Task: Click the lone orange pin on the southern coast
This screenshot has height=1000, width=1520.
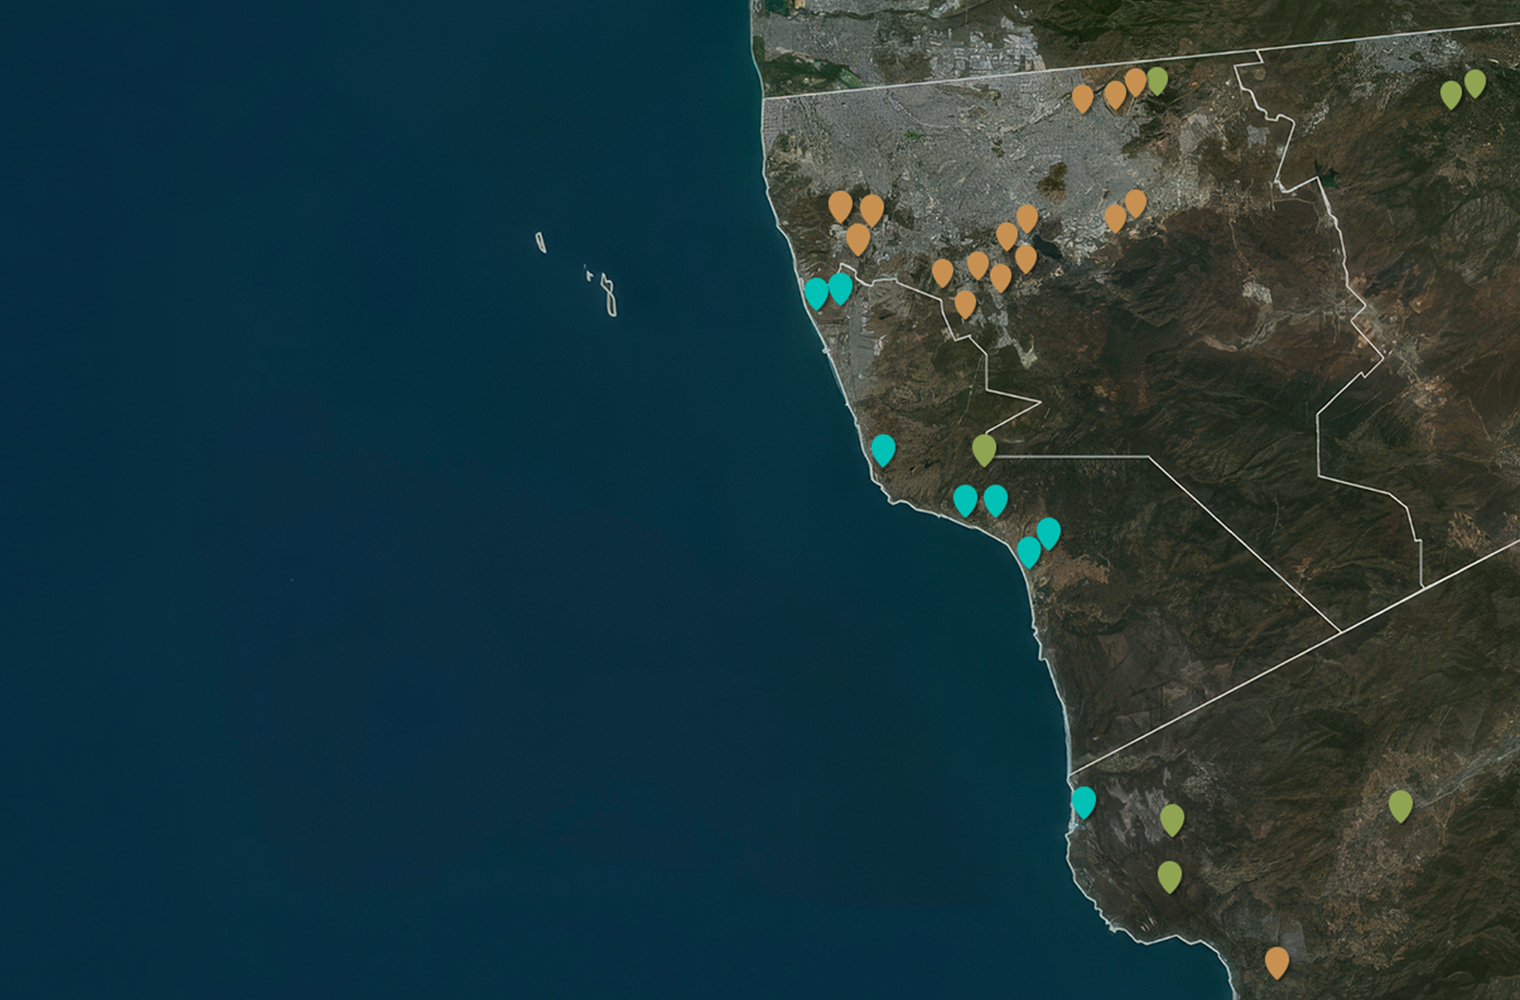Action: pyautogui.click(x=1276, y=962)
